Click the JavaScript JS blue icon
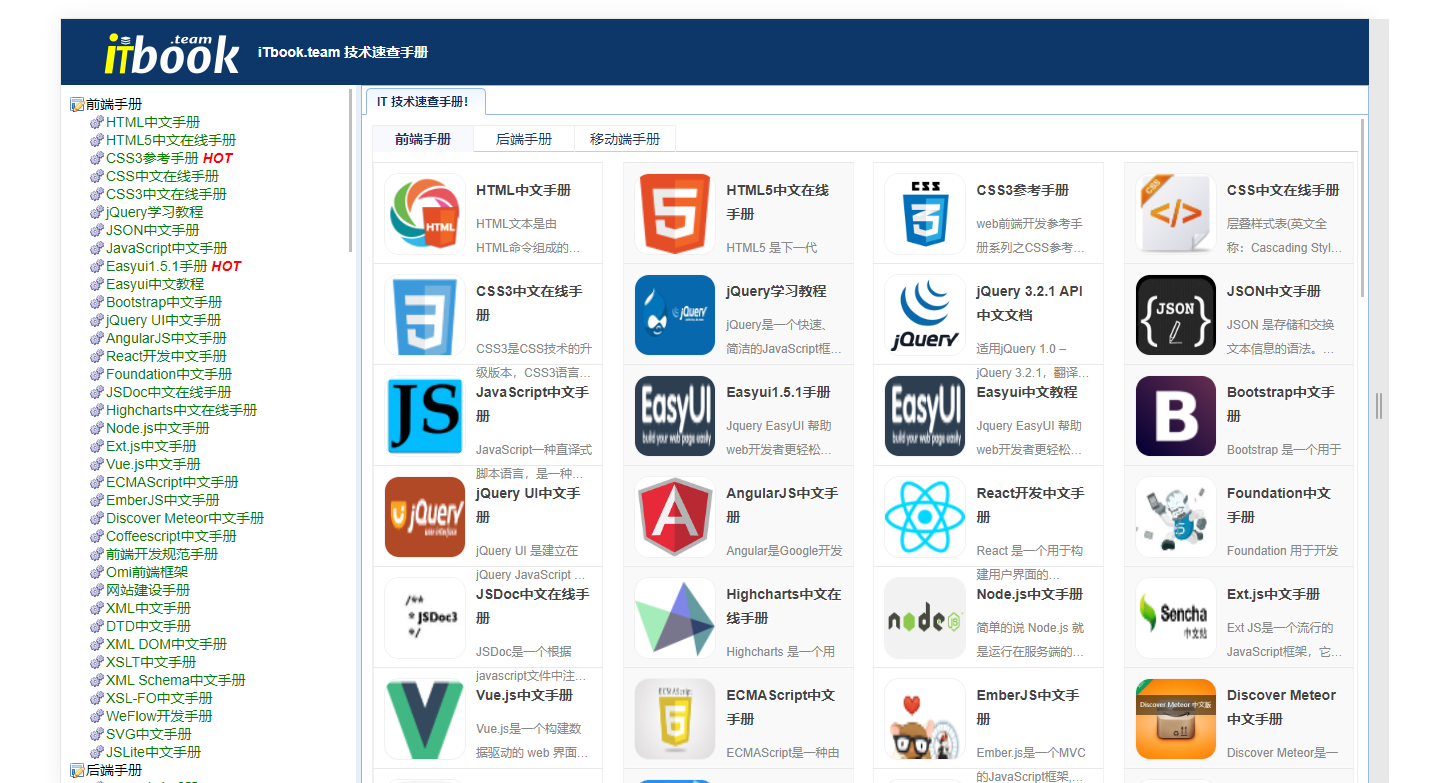 coord(425,417)
